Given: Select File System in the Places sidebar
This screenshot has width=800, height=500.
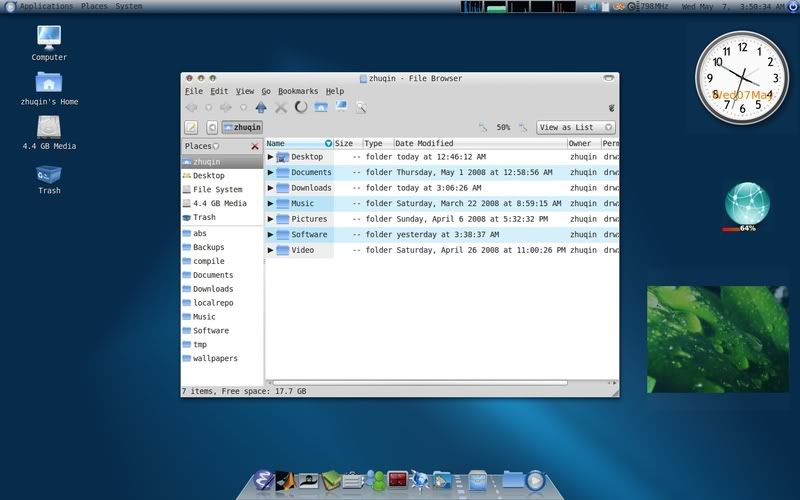Looking at the screenshot, I should 217,189.
